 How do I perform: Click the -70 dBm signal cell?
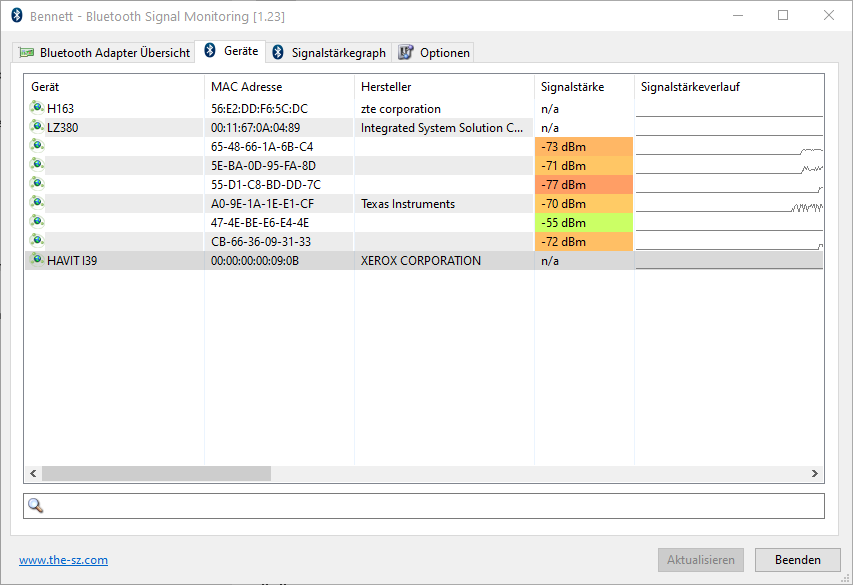pos(584,204)
